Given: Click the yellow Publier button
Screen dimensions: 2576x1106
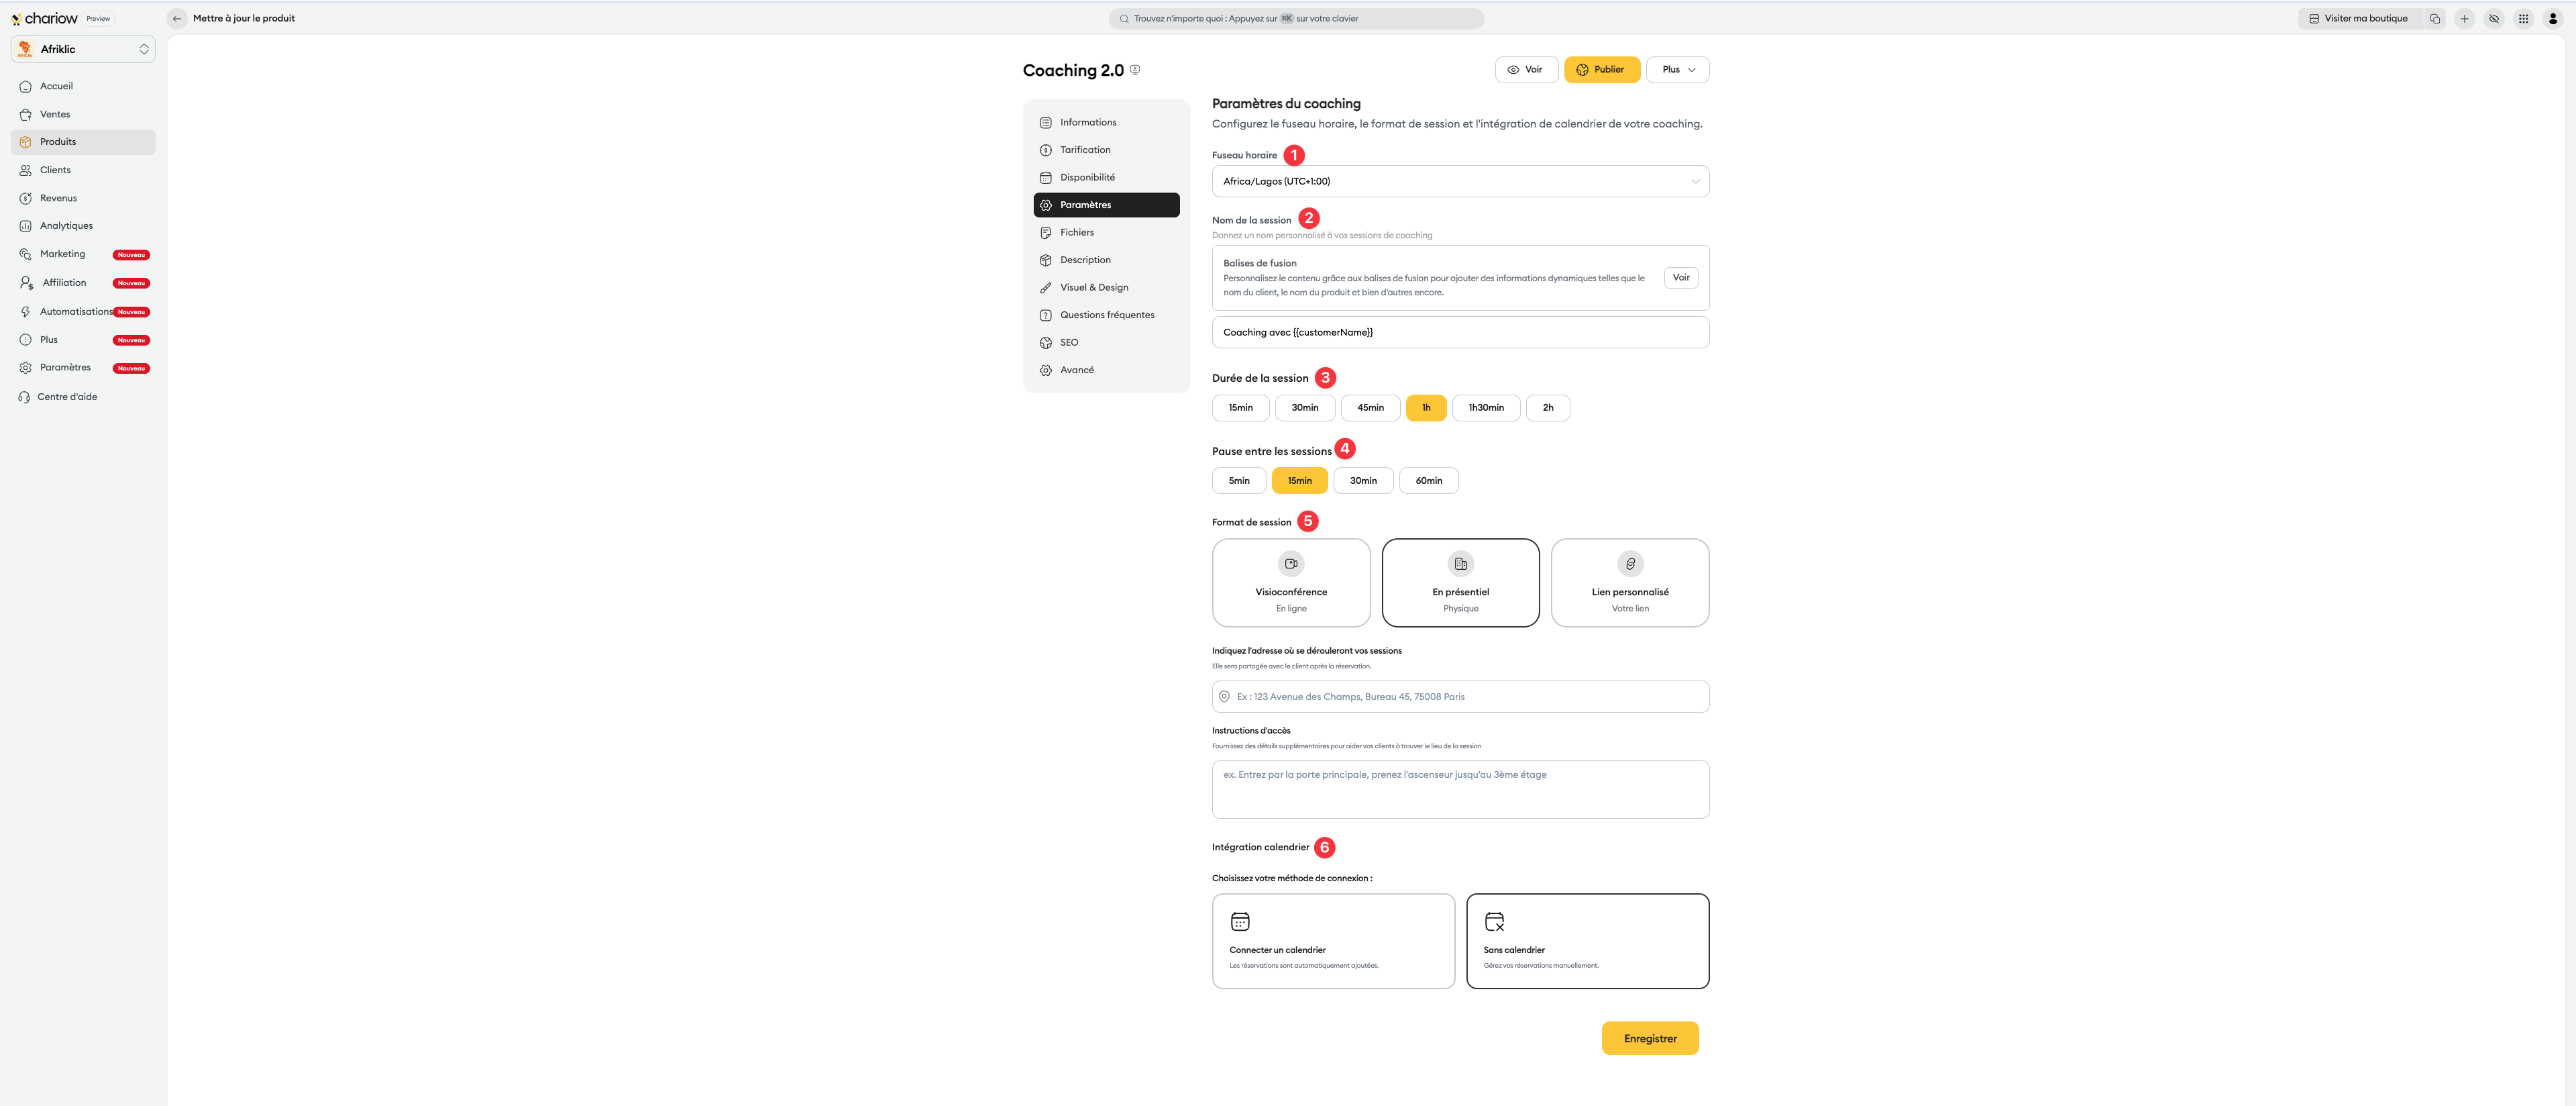Looking at the screenshot, I should (1601, 70).
